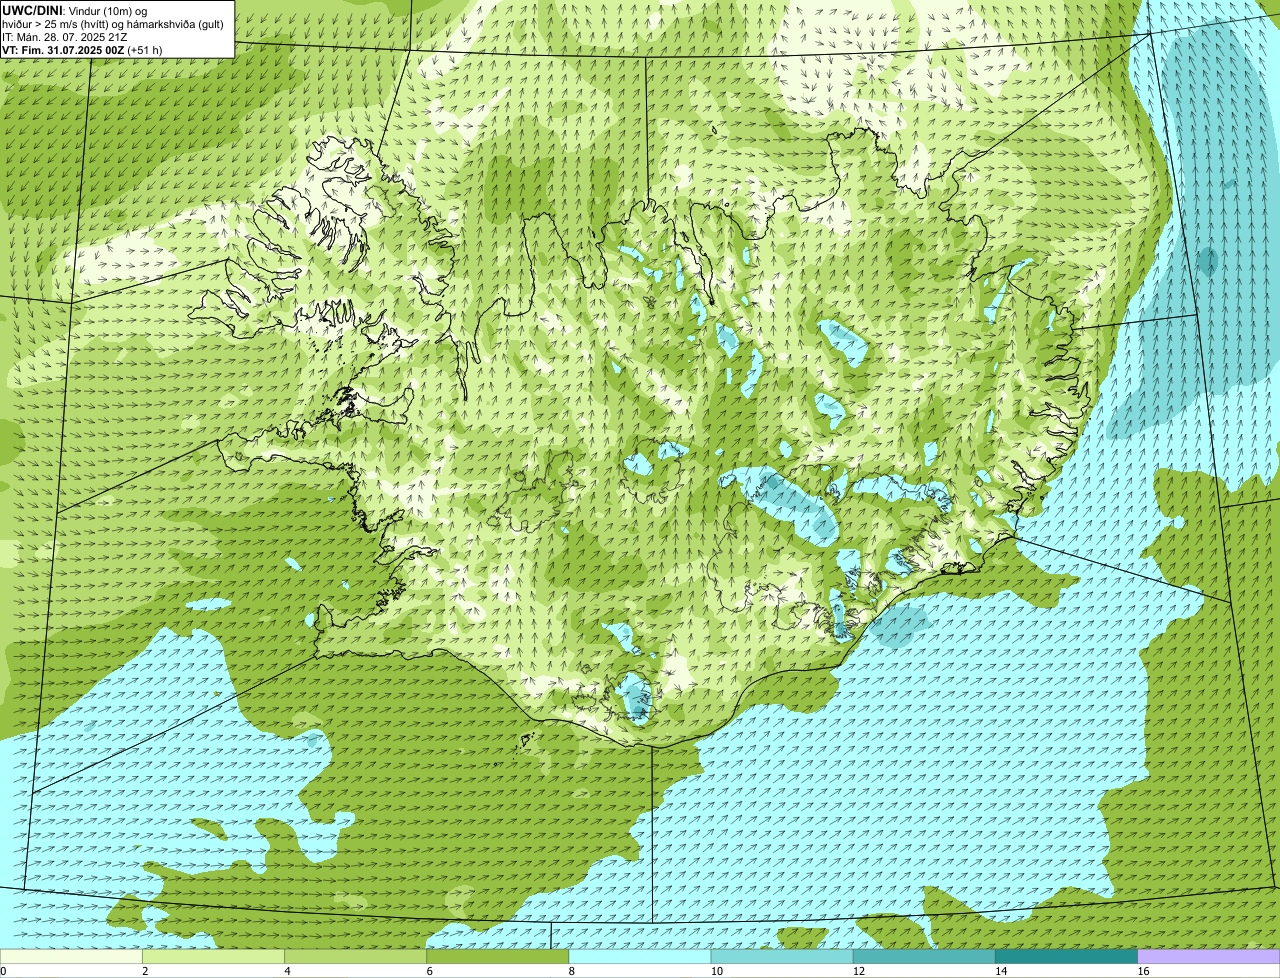This screenshot has width=1280, height=978.
Task: Click the '14' label on the color scale
Action: coord(1001,971)
